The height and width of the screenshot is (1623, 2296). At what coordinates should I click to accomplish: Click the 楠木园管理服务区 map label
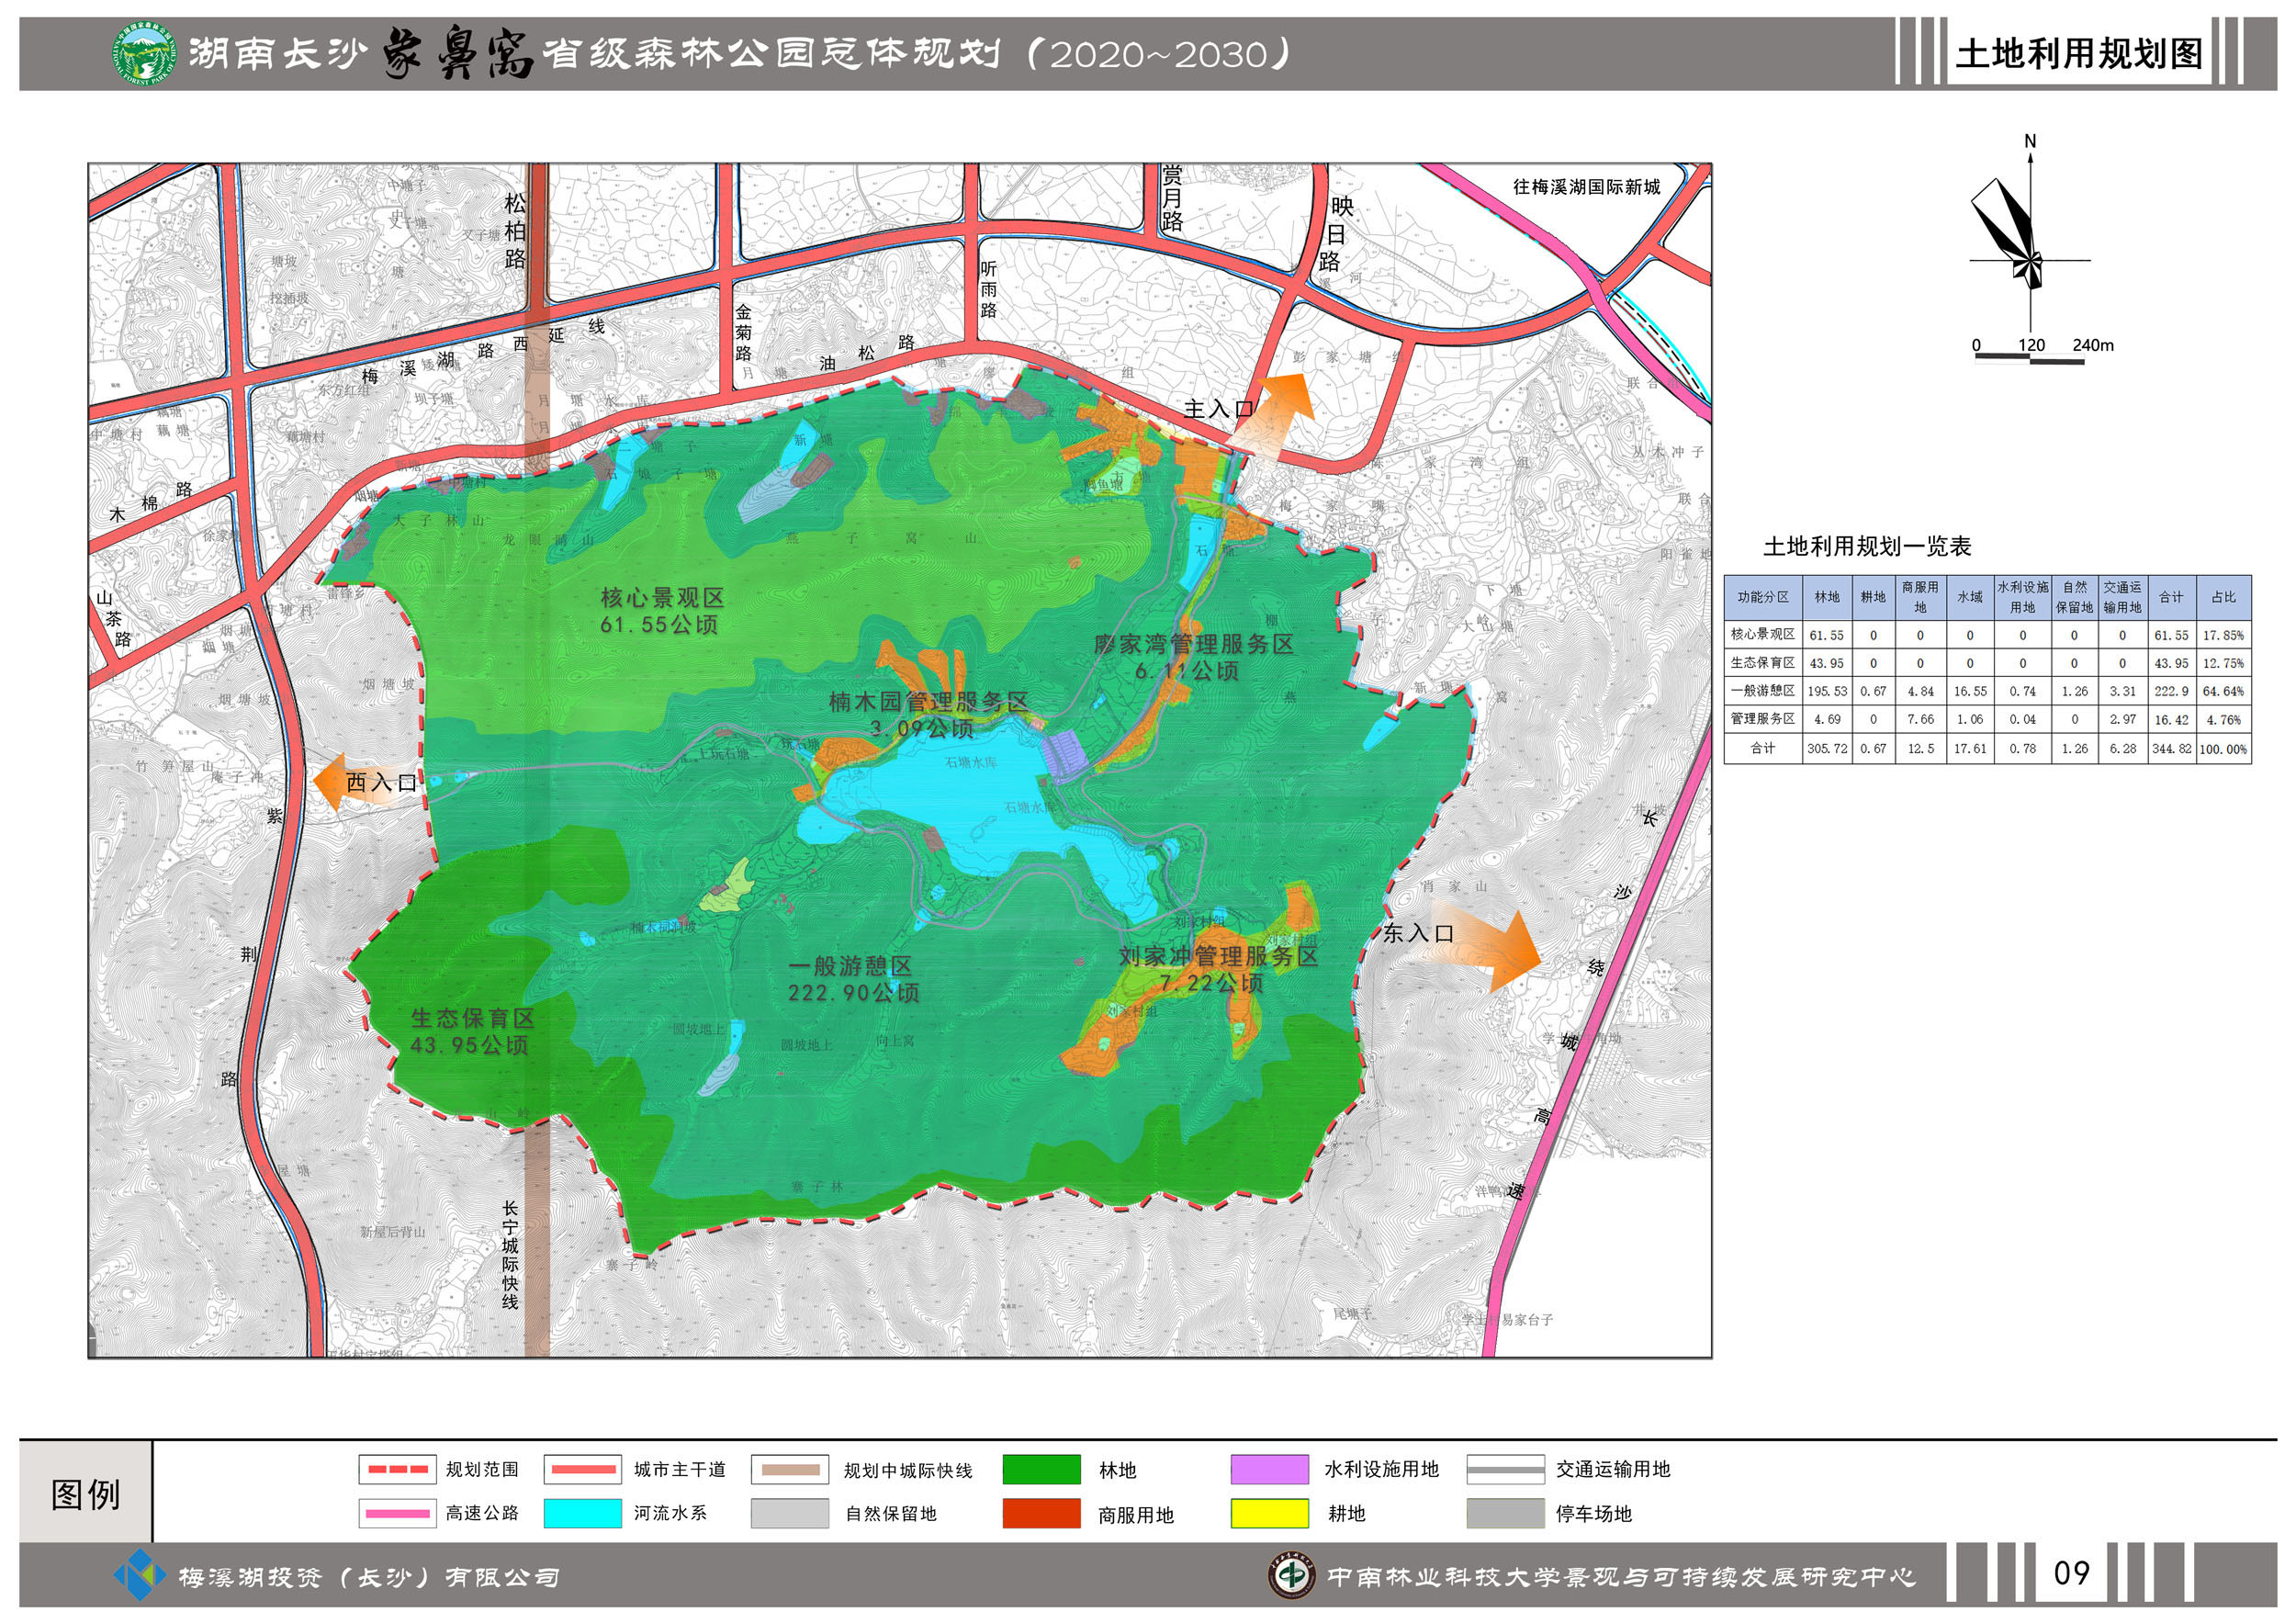(929, 702)
